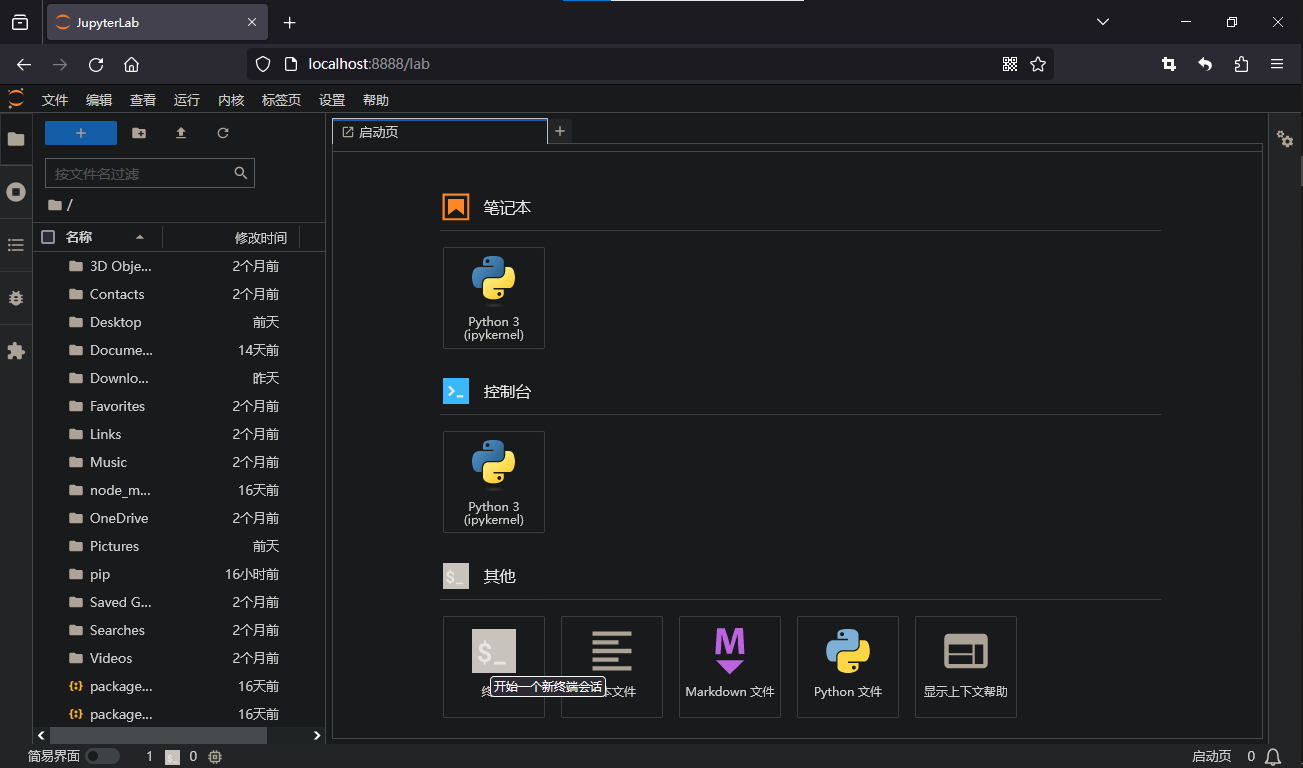Open browser application menu hamburger
The image size is (1303, 768).
(x=1277, y=64)
